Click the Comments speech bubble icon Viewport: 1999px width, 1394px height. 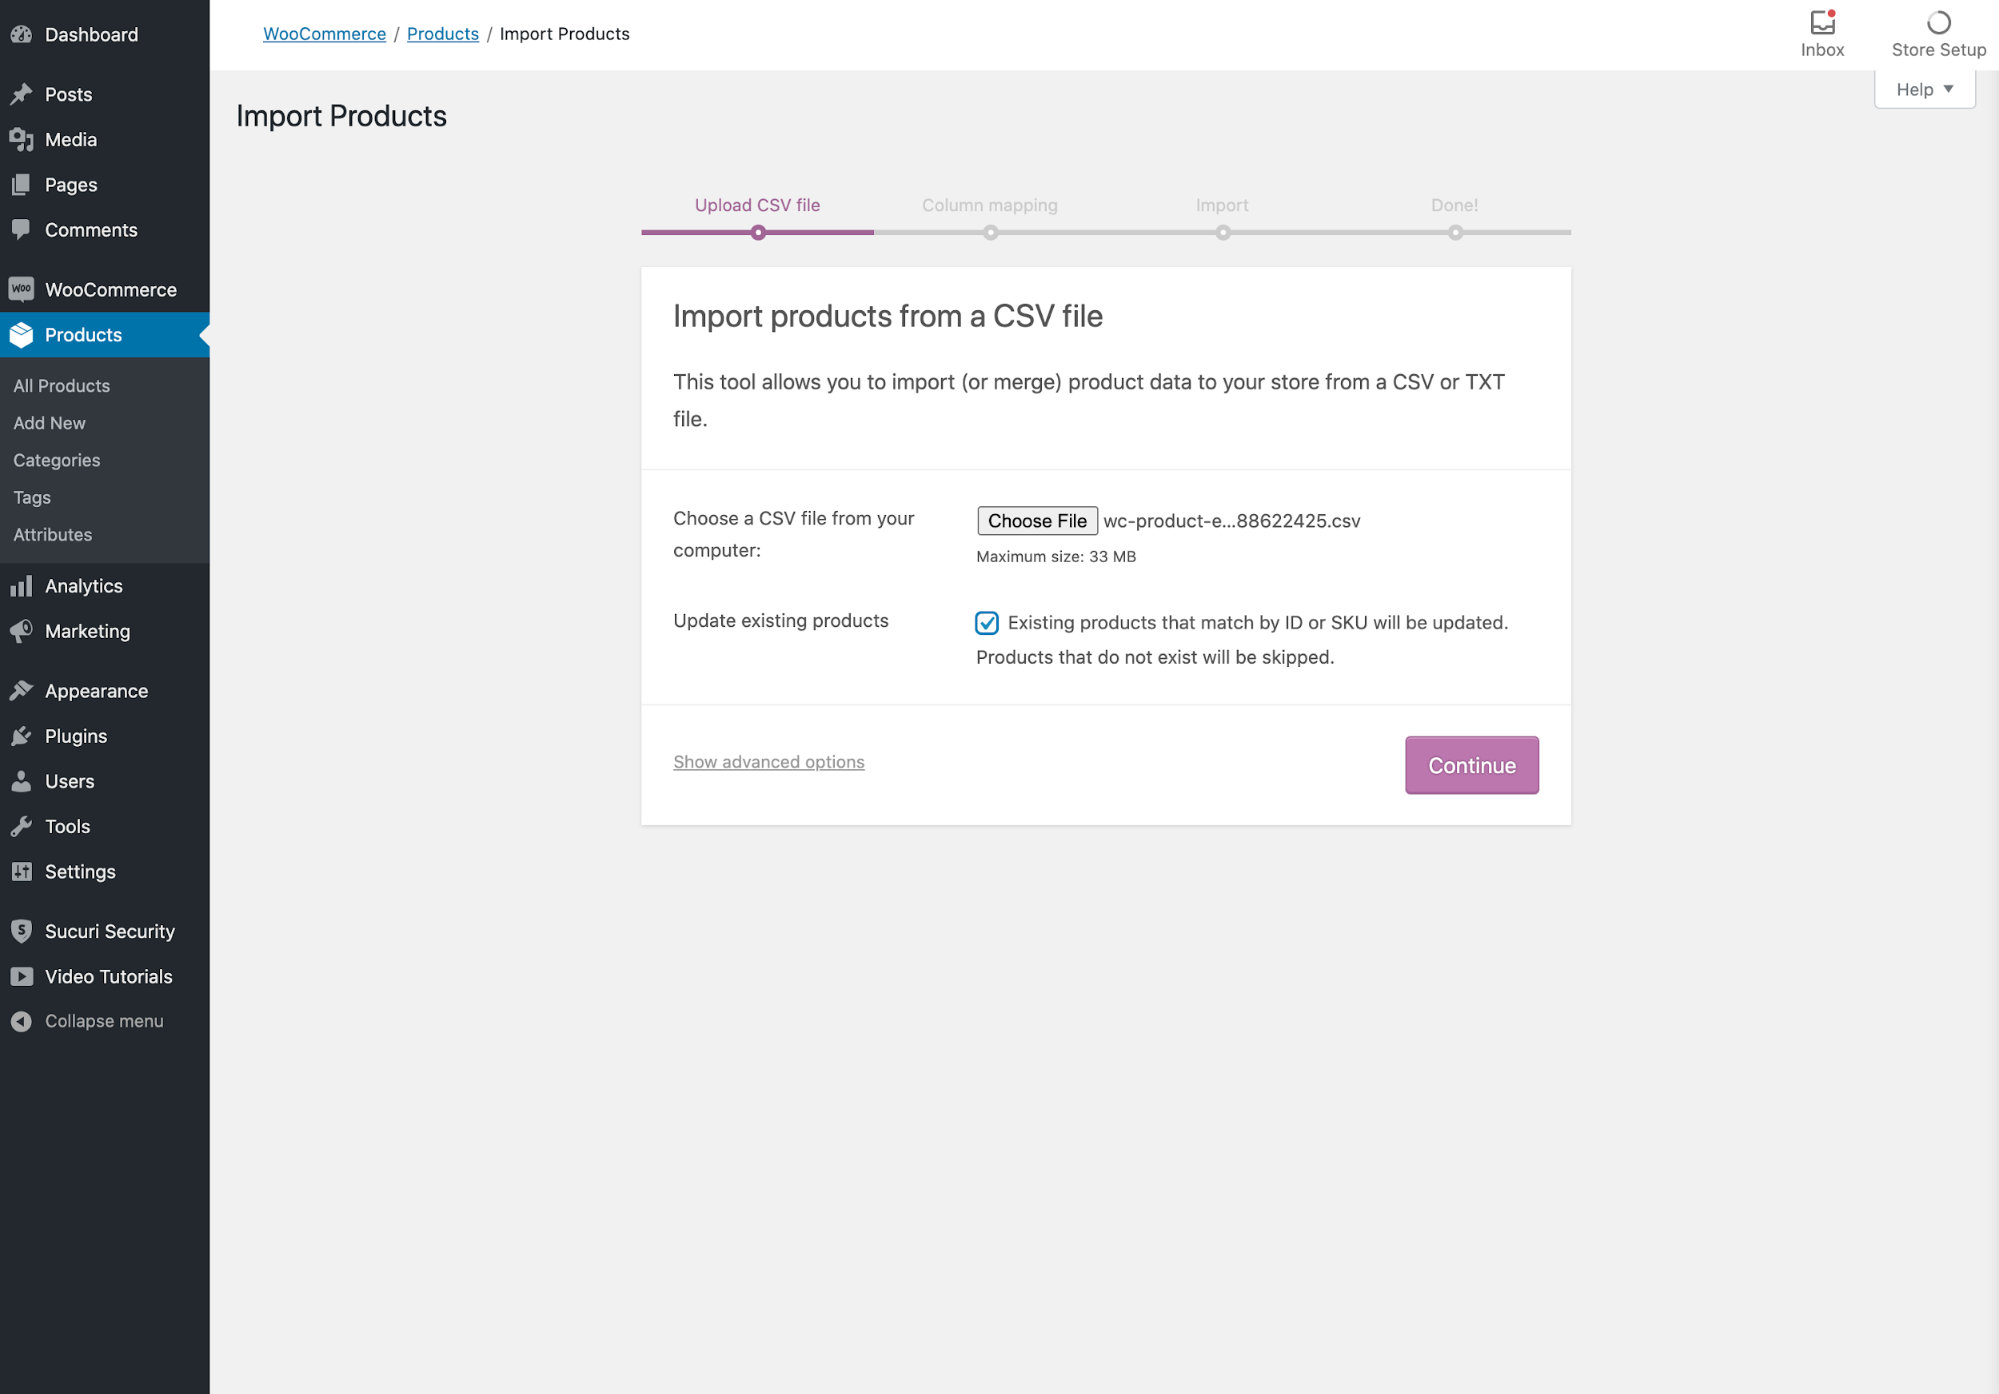[x=21, y=229]
